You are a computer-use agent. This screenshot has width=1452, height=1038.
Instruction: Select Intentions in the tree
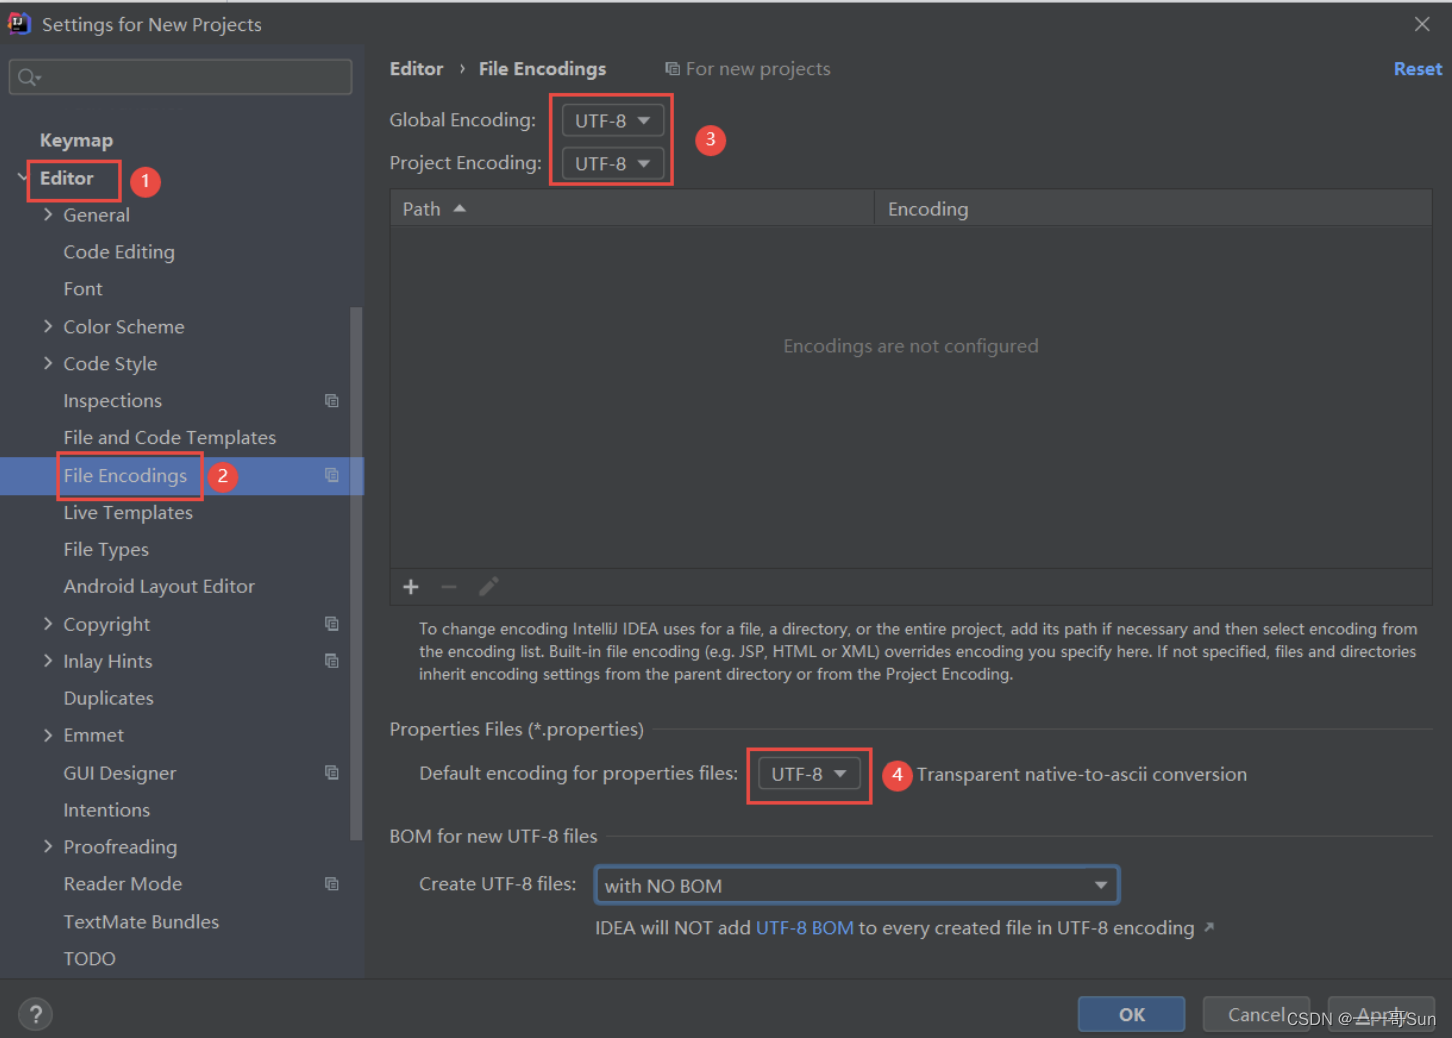point(106,810)
